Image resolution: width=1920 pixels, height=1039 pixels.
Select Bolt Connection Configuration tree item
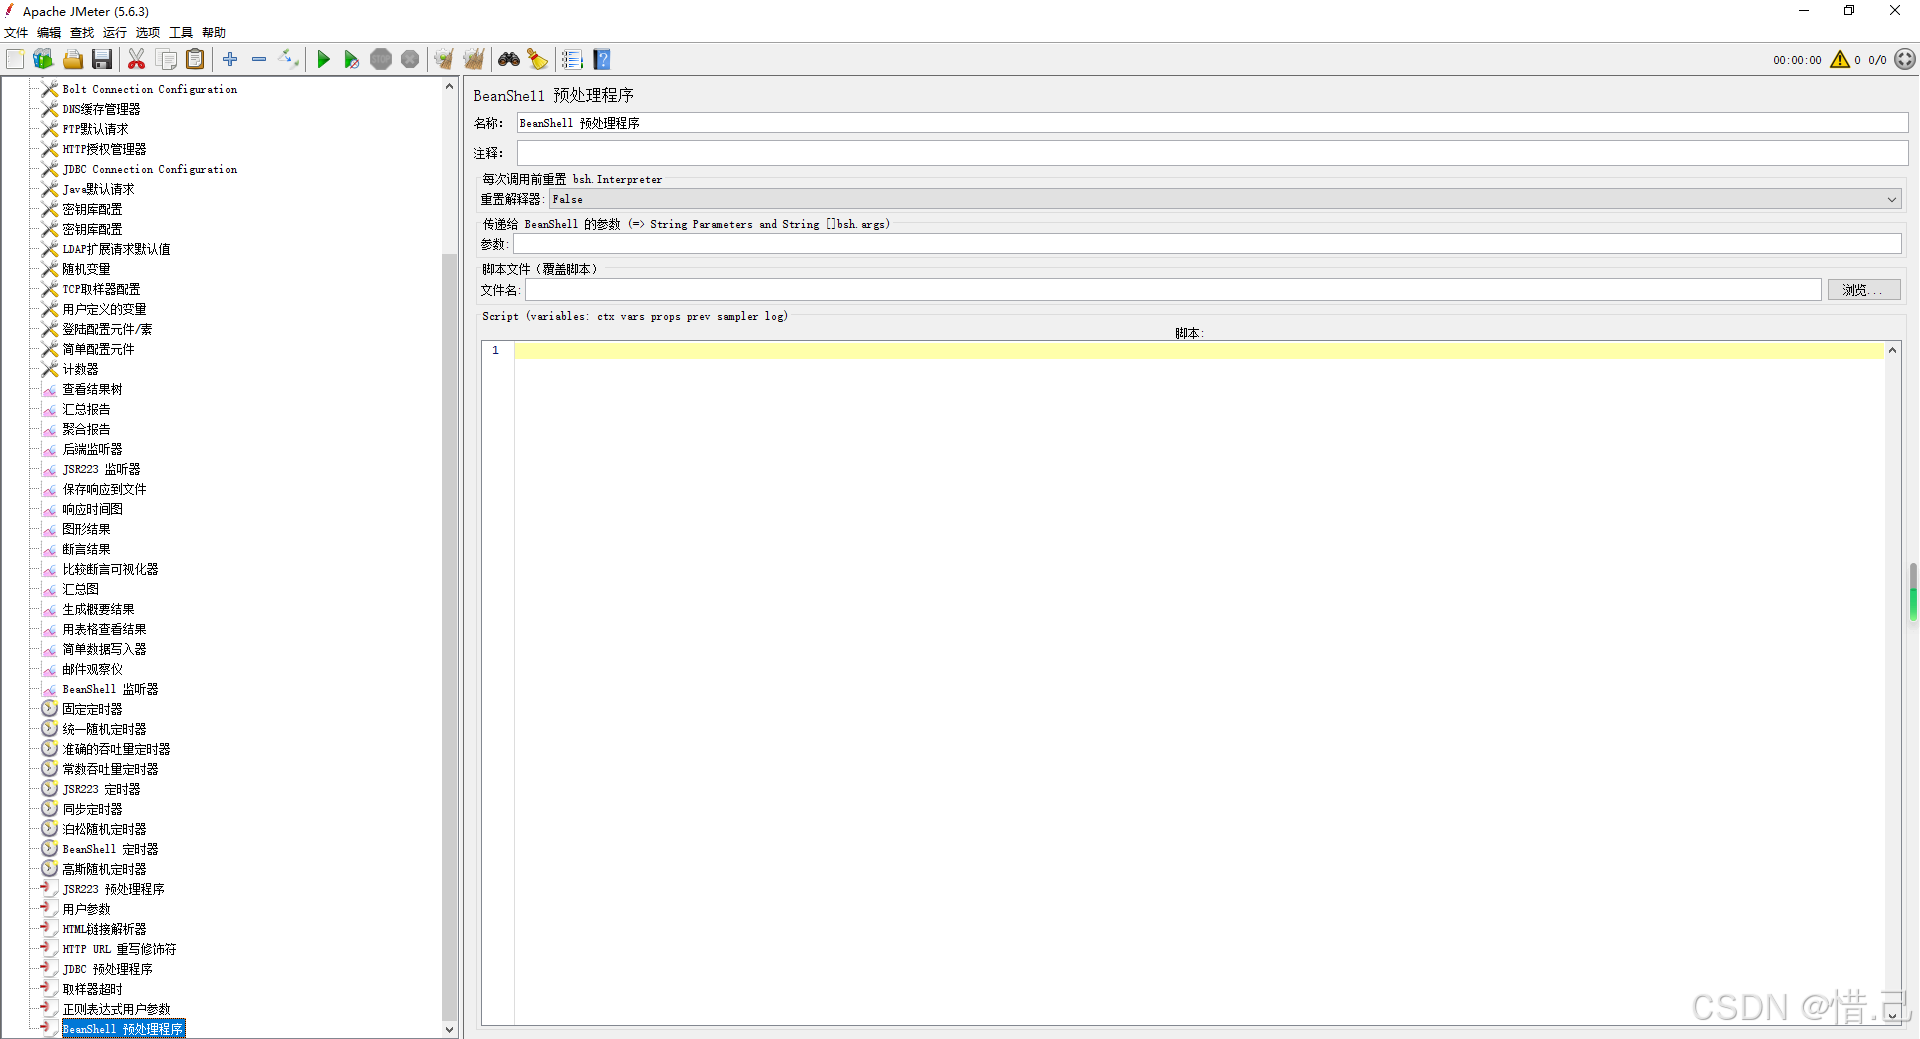(x=150, y=89)
